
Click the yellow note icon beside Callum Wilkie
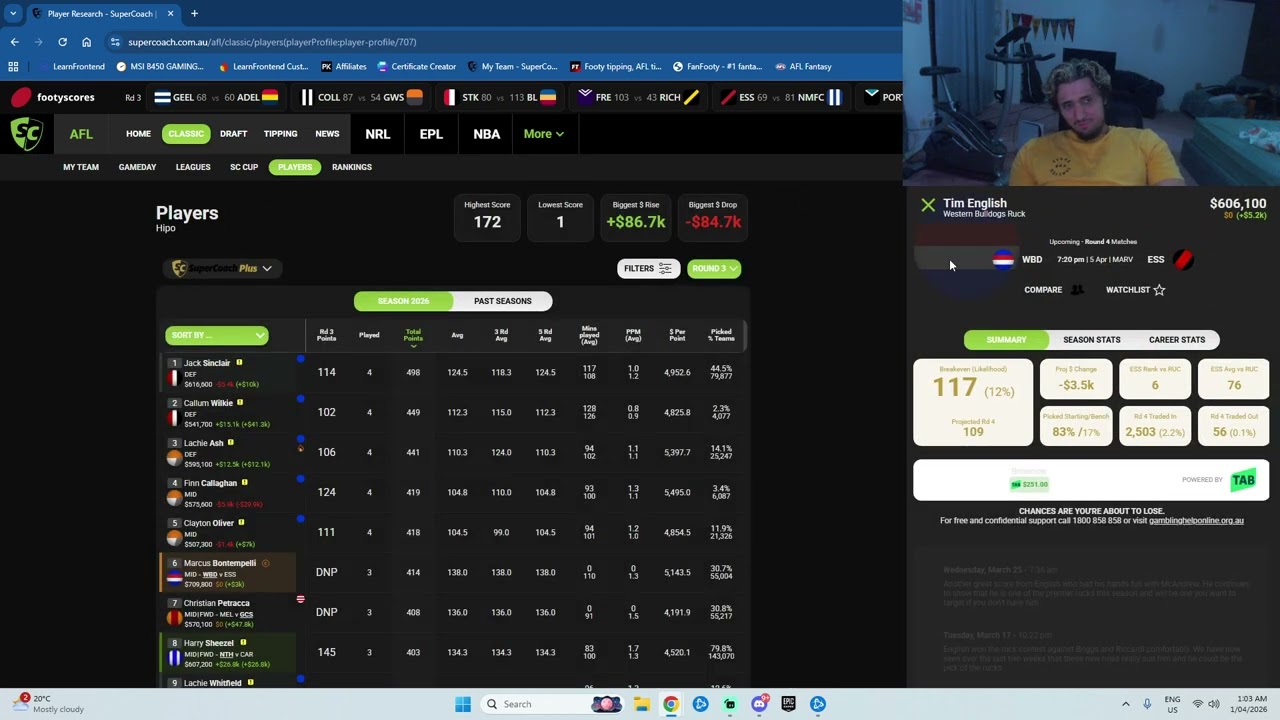pos(240,403)
